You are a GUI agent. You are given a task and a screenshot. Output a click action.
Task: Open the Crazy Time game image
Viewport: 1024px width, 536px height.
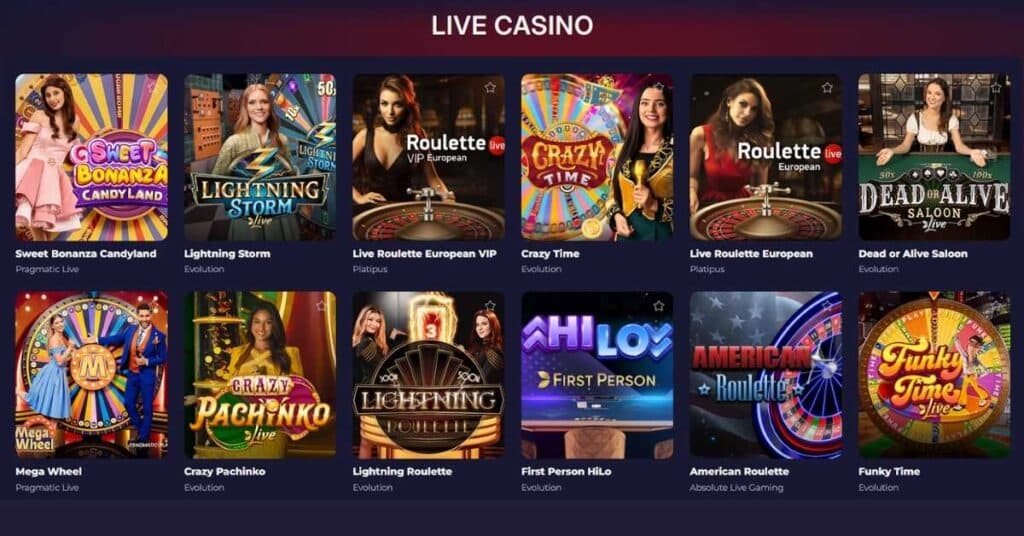[597, 157]
